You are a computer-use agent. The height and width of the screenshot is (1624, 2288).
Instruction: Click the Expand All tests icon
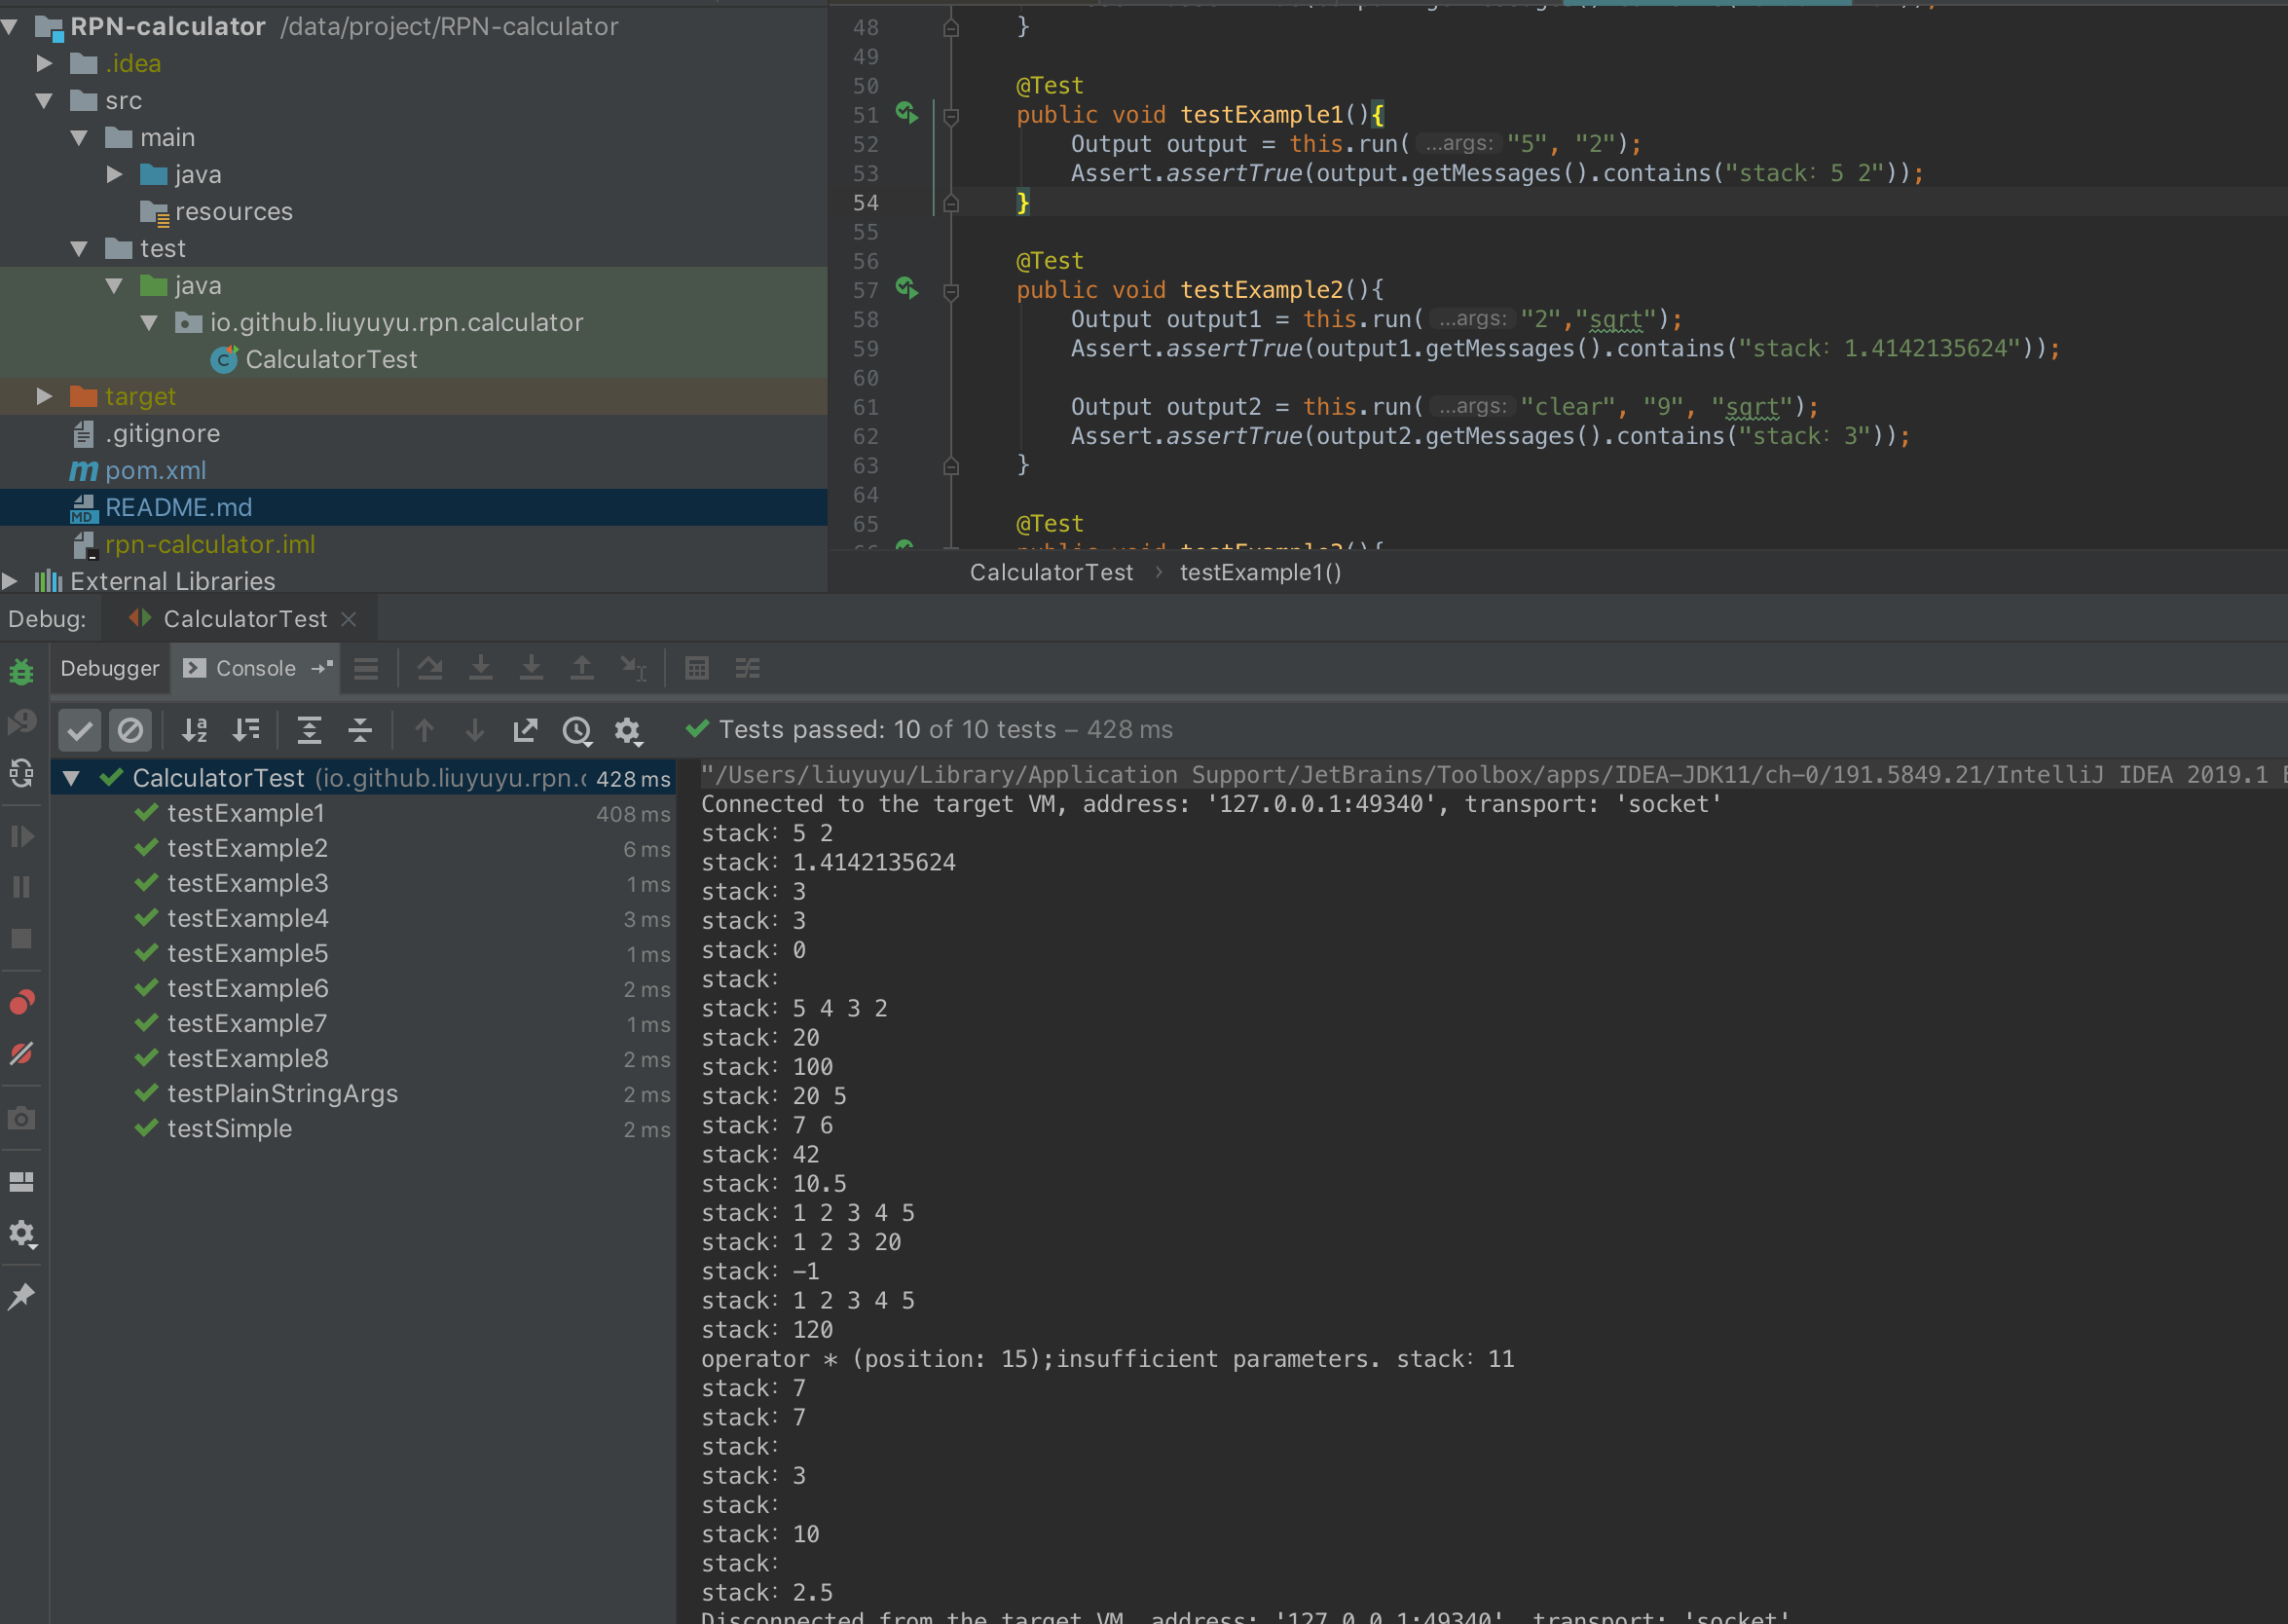(x=310, y=731)
